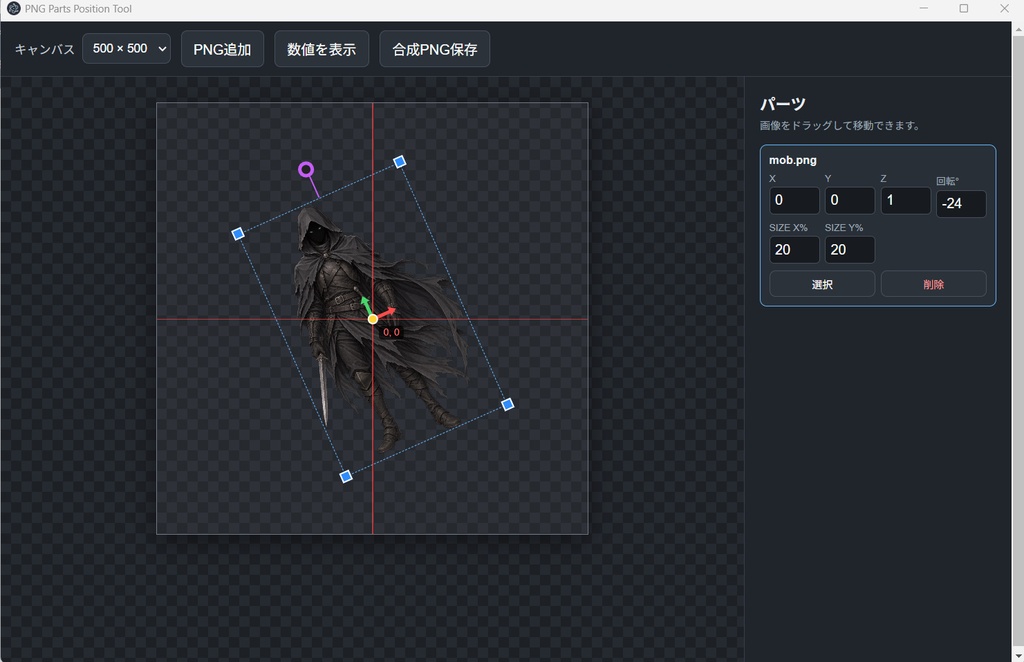Click the 数値を表示 button

click(321, 49)
